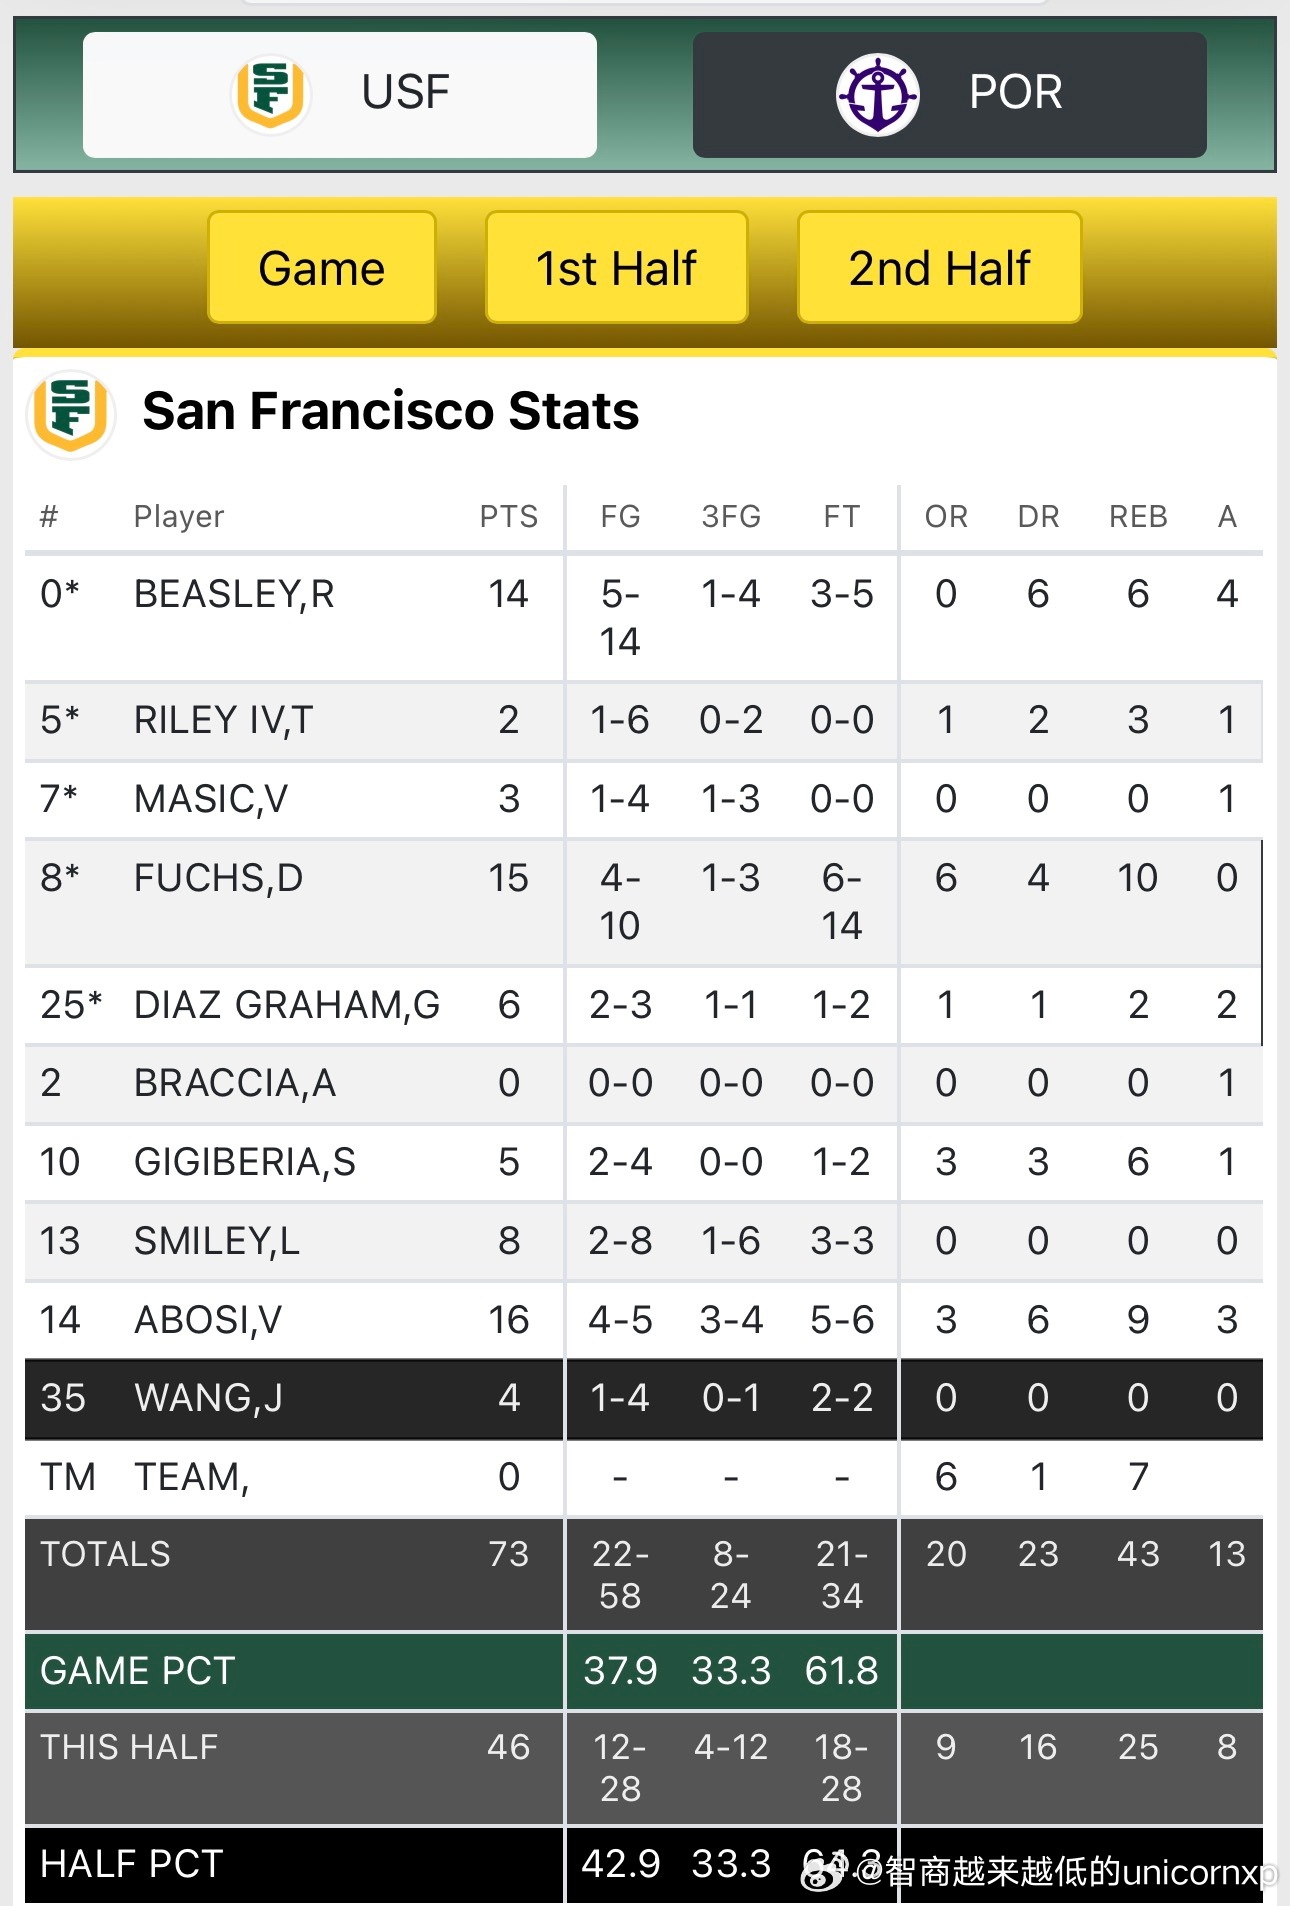The width and height of the screenshot is (1290, 1906).
Task: Click the 3FG column header
Action: point(731,517)
